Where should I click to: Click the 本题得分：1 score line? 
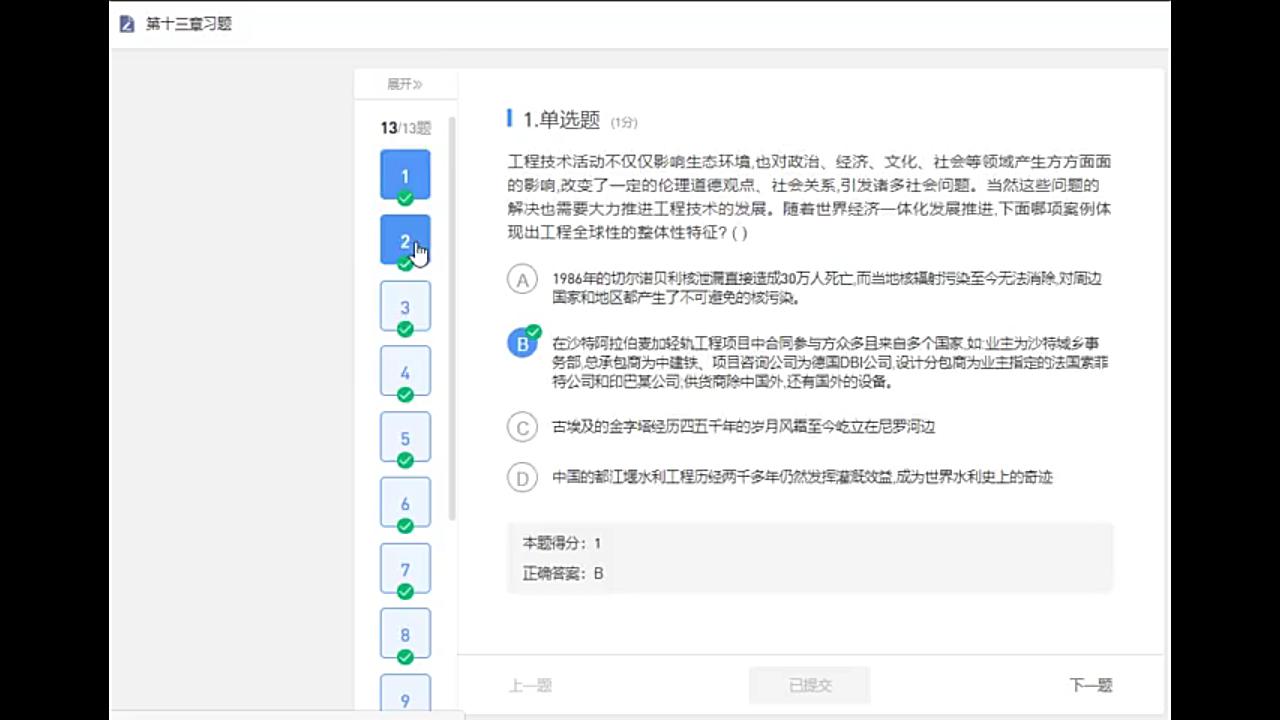coord(562,543)
